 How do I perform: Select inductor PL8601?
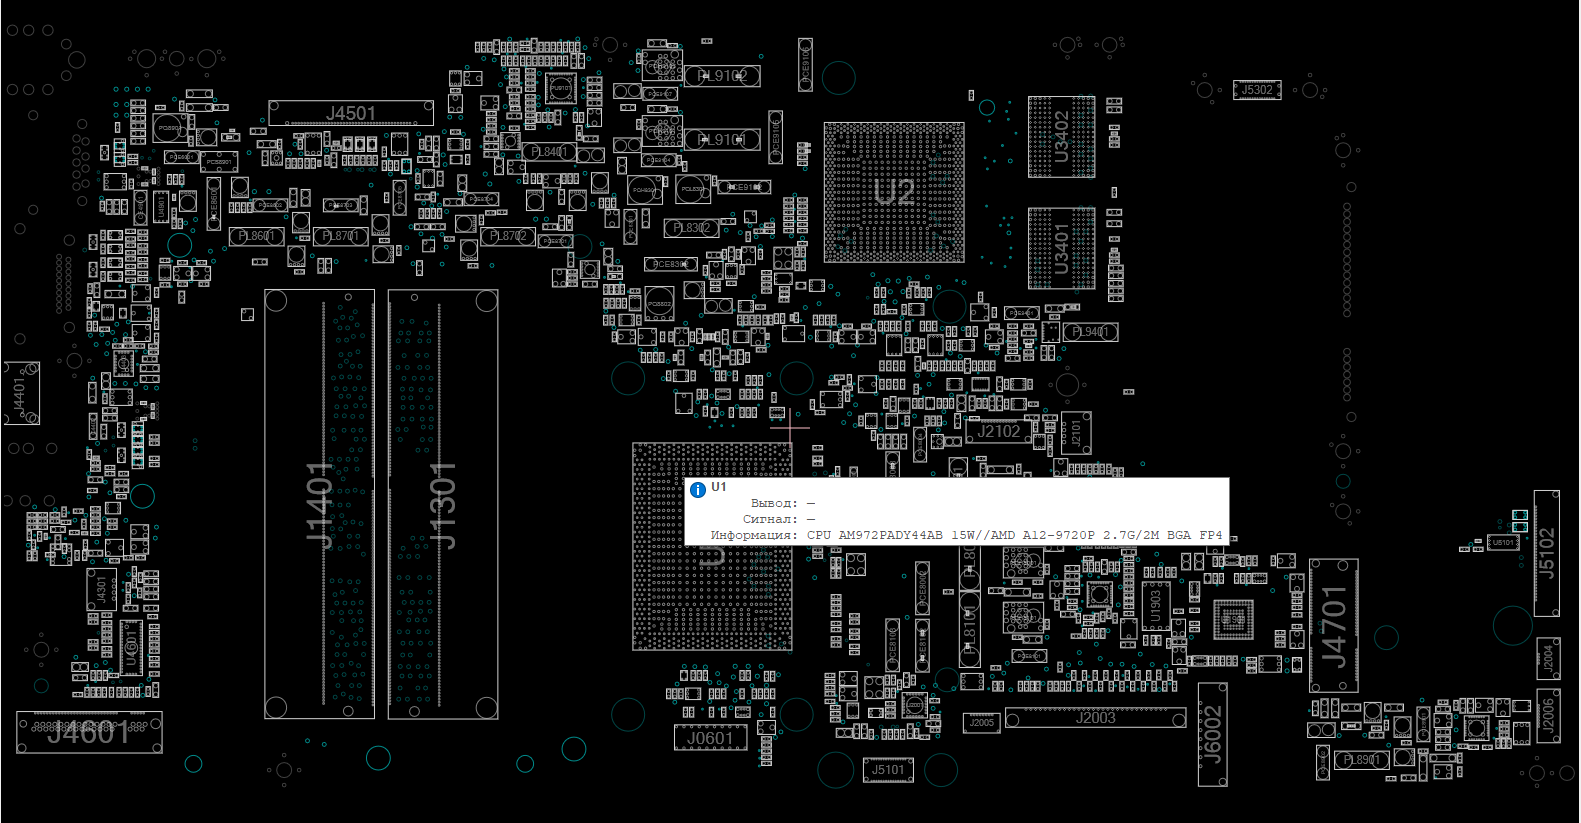coord(257,237)
